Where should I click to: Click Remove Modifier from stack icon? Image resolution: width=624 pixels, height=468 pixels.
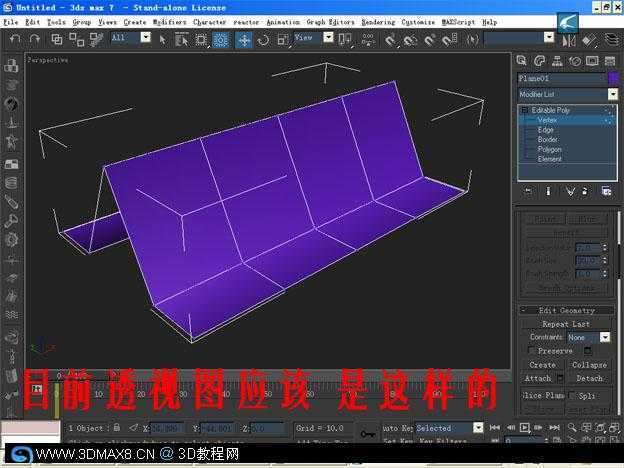tap(585, 192)
